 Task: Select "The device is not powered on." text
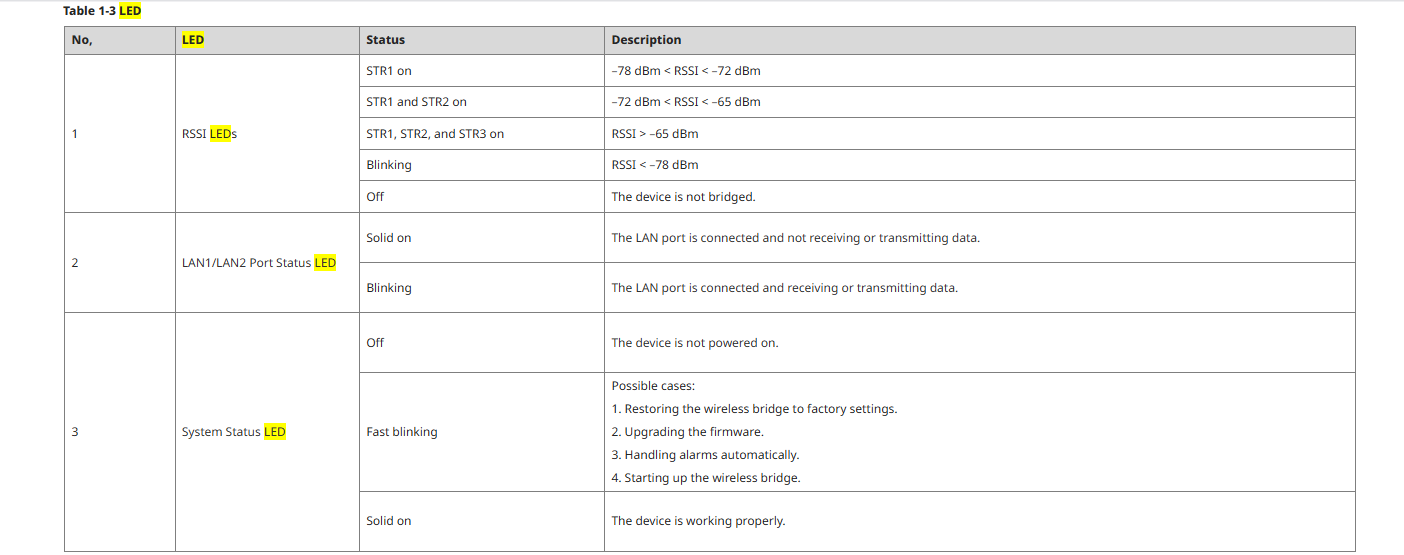[x=694, y=343]
